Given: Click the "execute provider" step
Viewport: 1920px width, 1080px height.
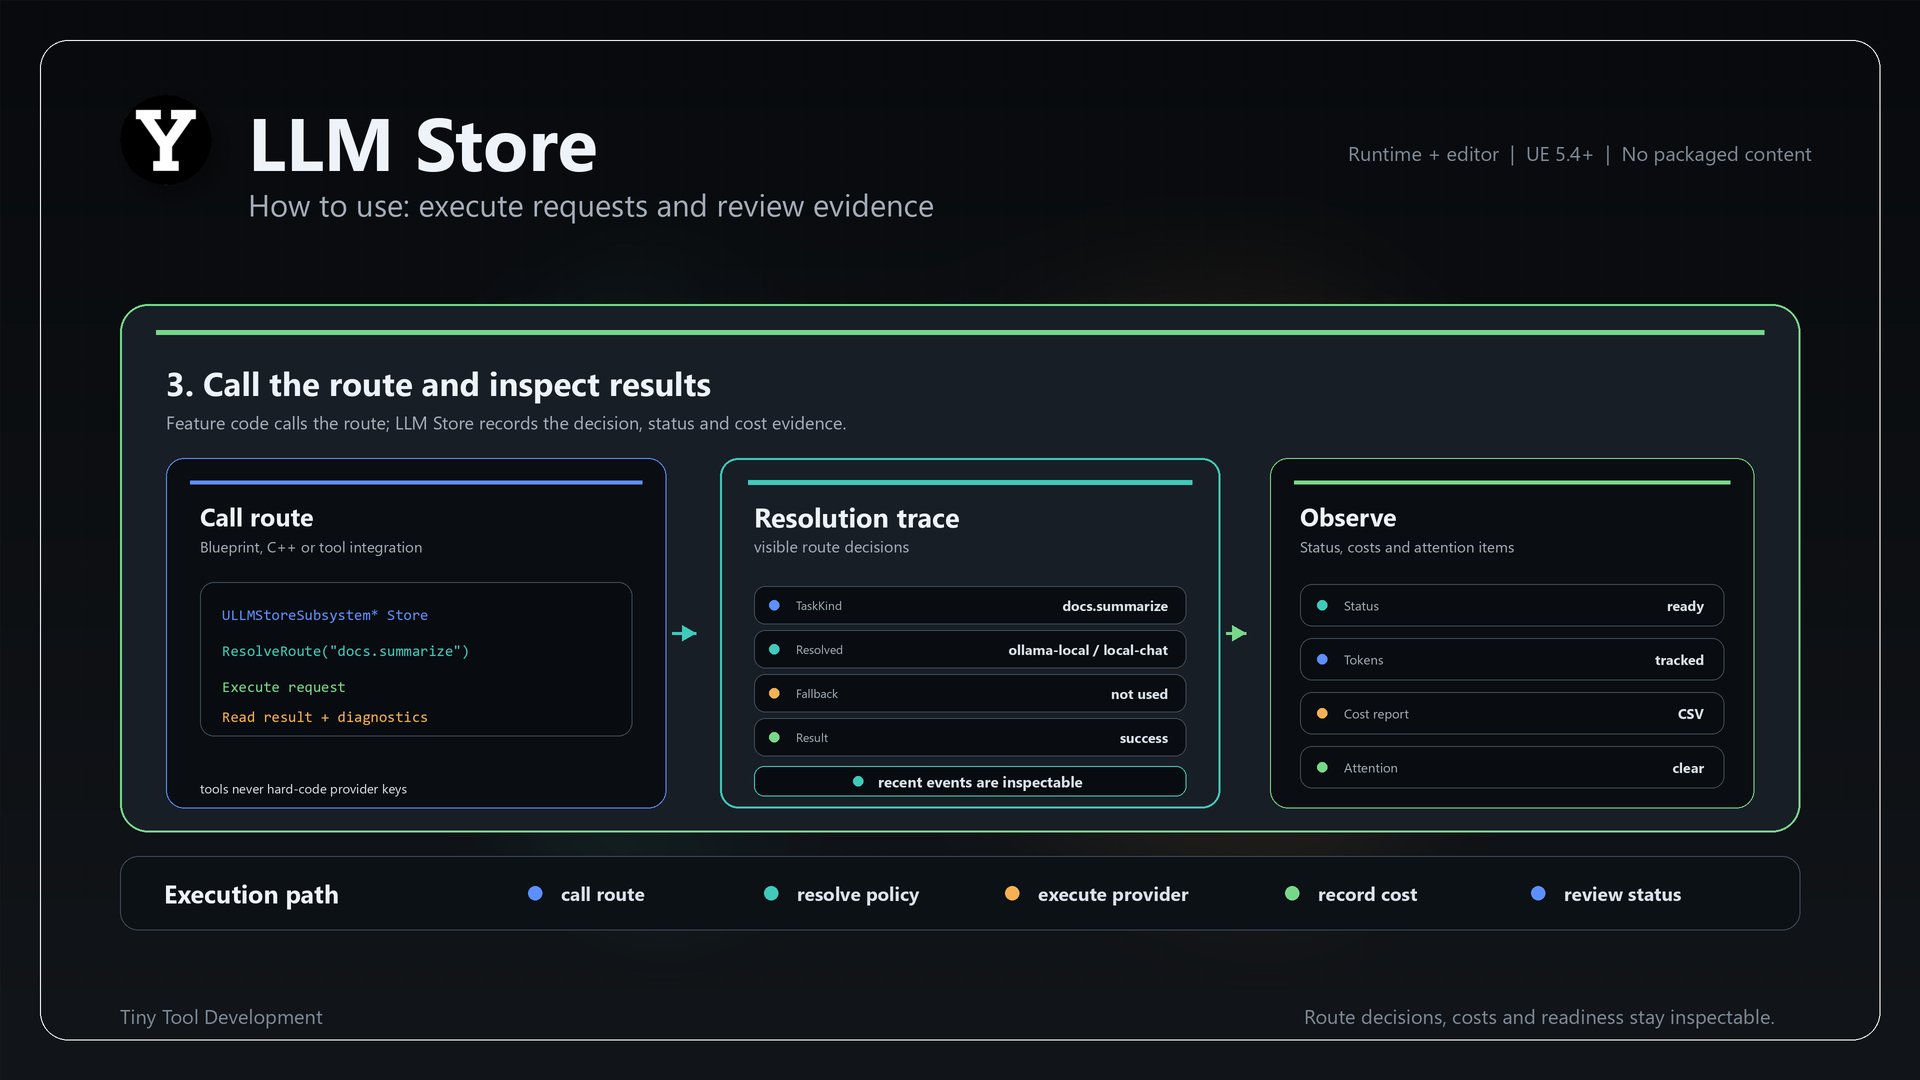Looking at the screenshot, I should click(1113, 895).
